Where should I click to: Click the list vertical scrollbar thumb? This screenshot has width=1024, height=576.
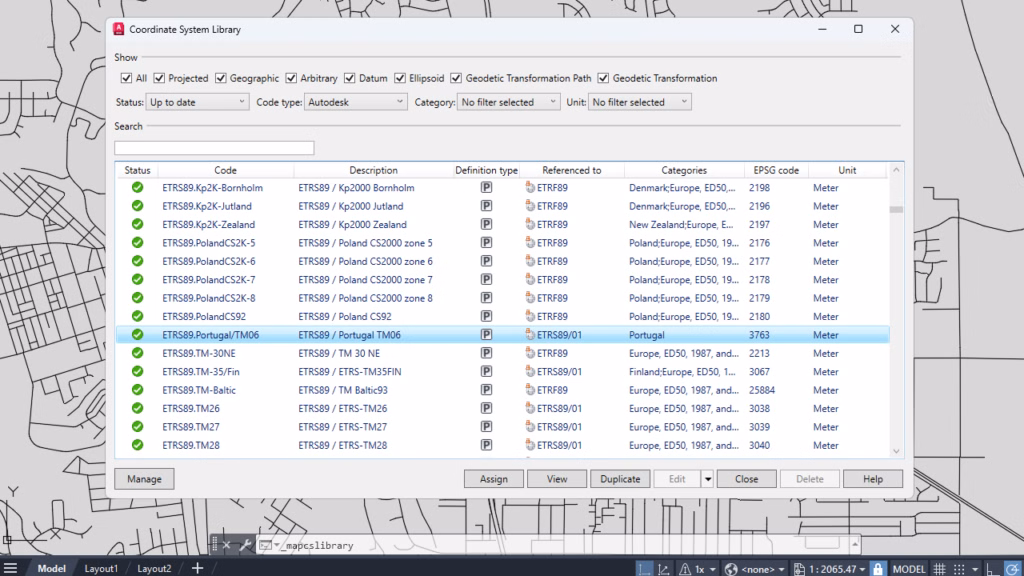click(x=896, y=210)
